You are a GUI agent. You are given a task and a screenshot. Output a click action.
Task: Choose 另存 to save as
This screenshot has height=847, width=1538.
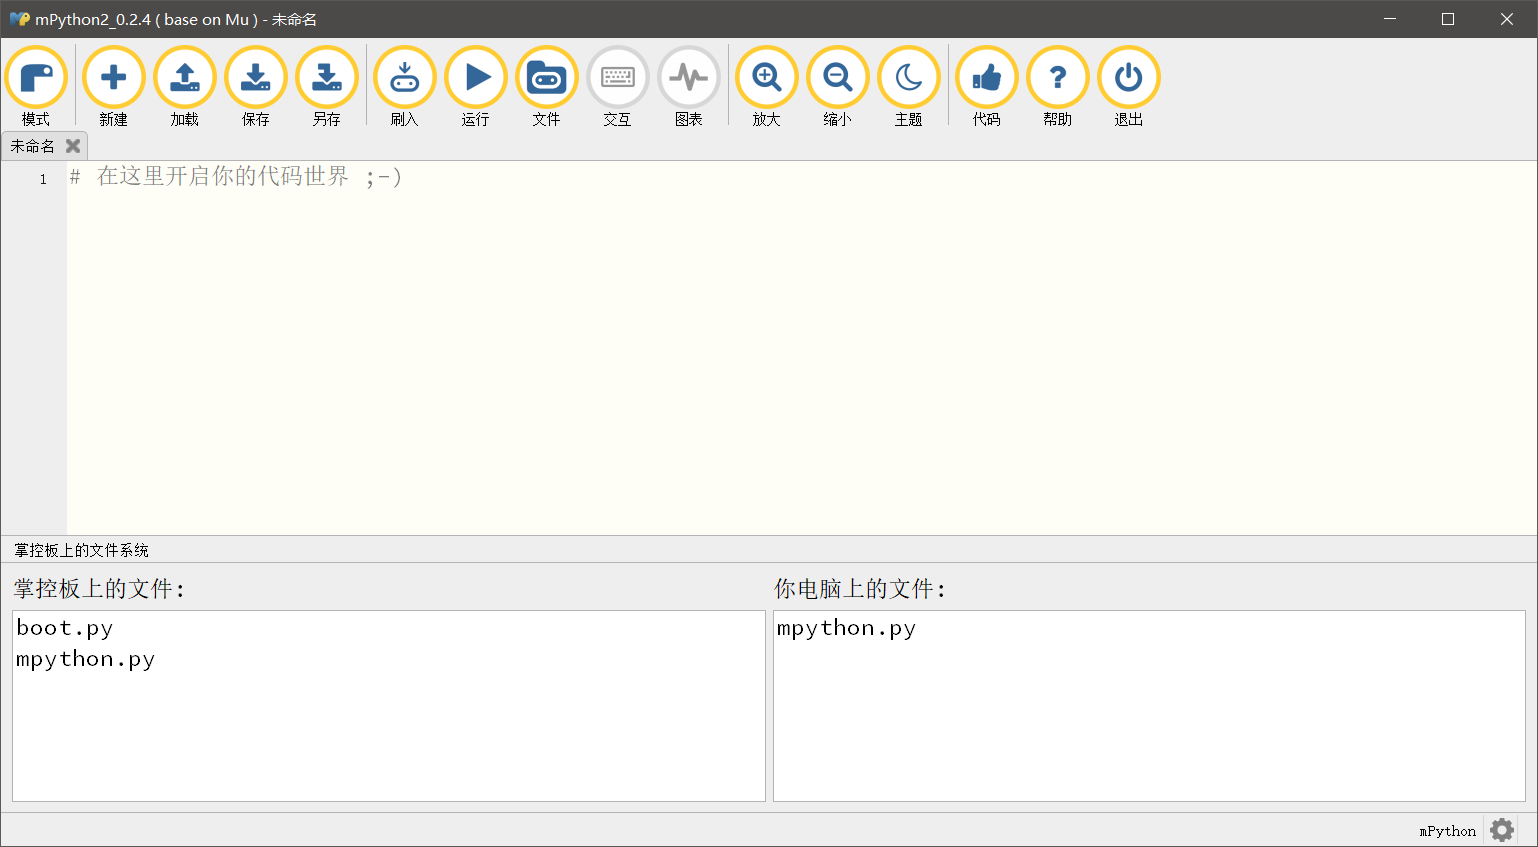pyautogui.click(x=327, y=86)
